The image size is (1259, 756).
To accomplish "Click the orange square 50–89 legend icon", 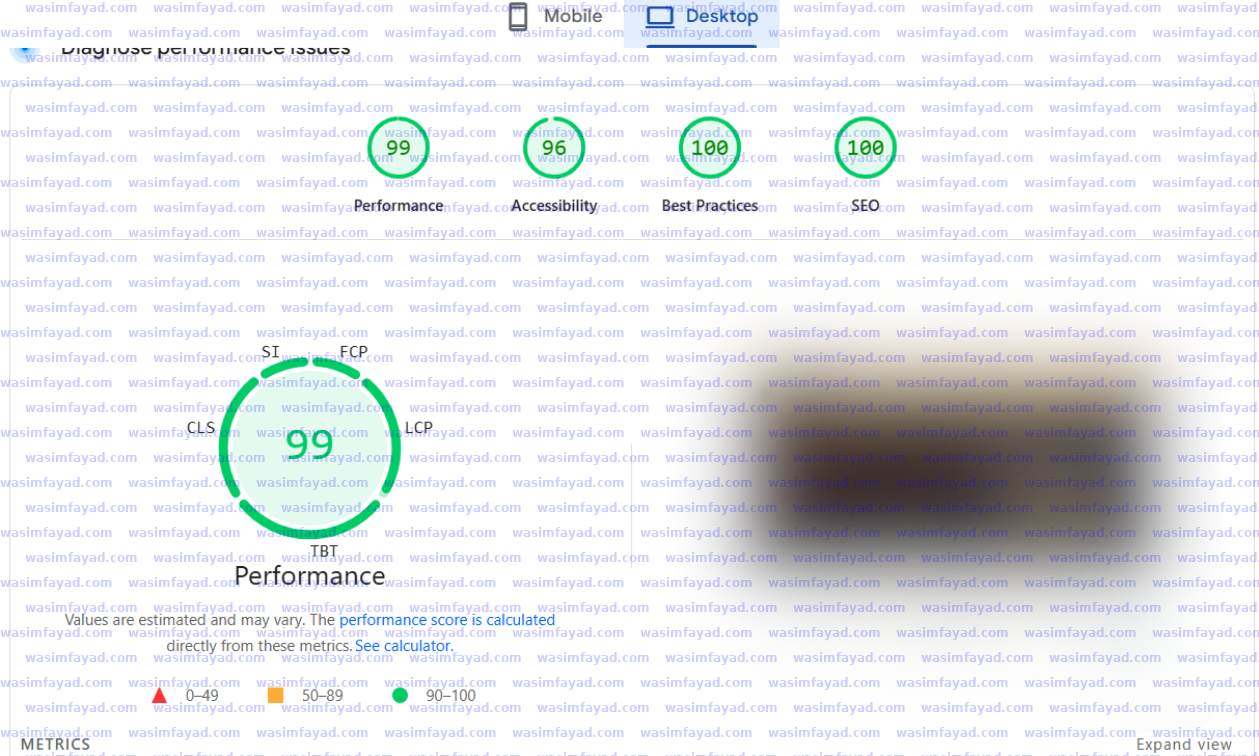I will coord(276,696).
